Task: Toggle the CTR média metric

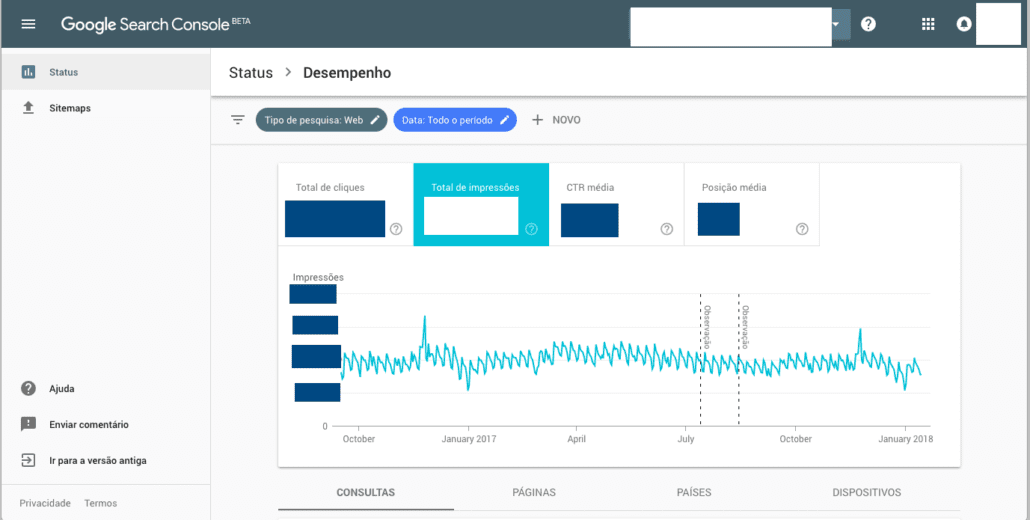Action: pos(616,204)
